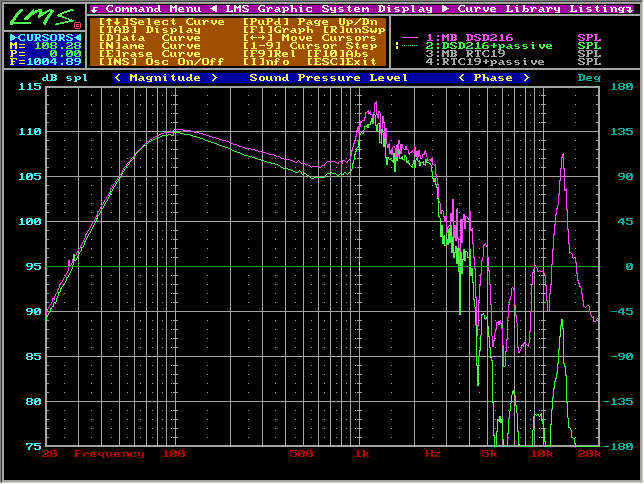
Task: Select curve 4: RTC19+passive
Action: coord(485,62)
